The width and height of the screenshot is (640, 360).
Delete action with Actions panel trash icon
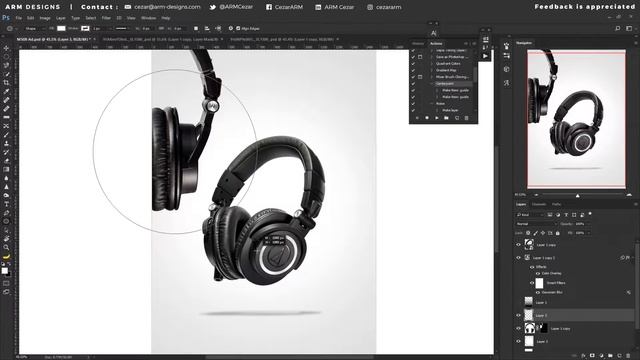pos(467,118)
